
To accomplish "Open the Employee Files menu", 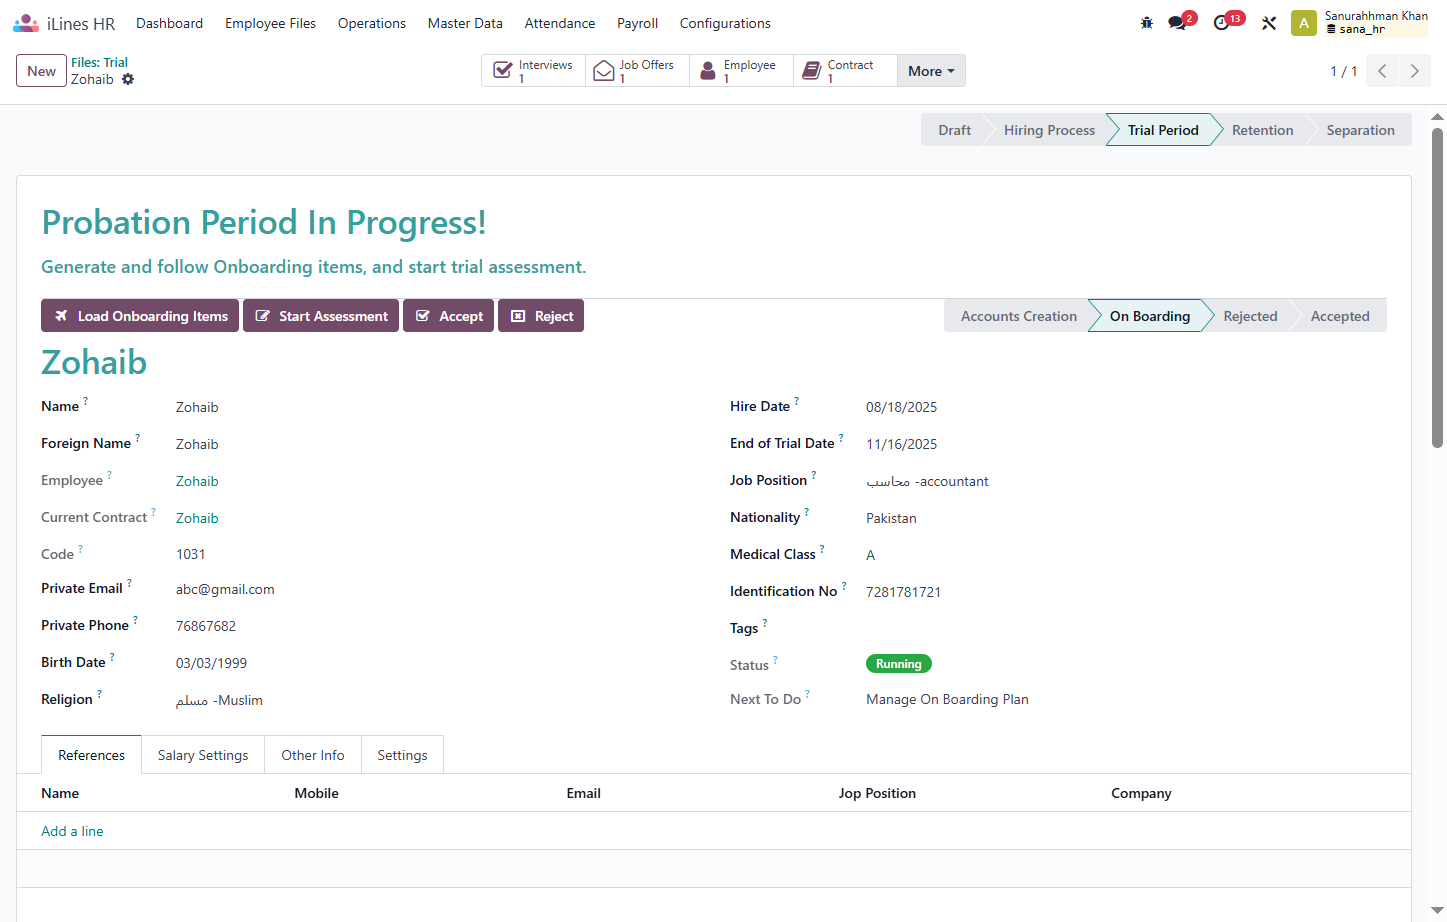I will 270,23.
